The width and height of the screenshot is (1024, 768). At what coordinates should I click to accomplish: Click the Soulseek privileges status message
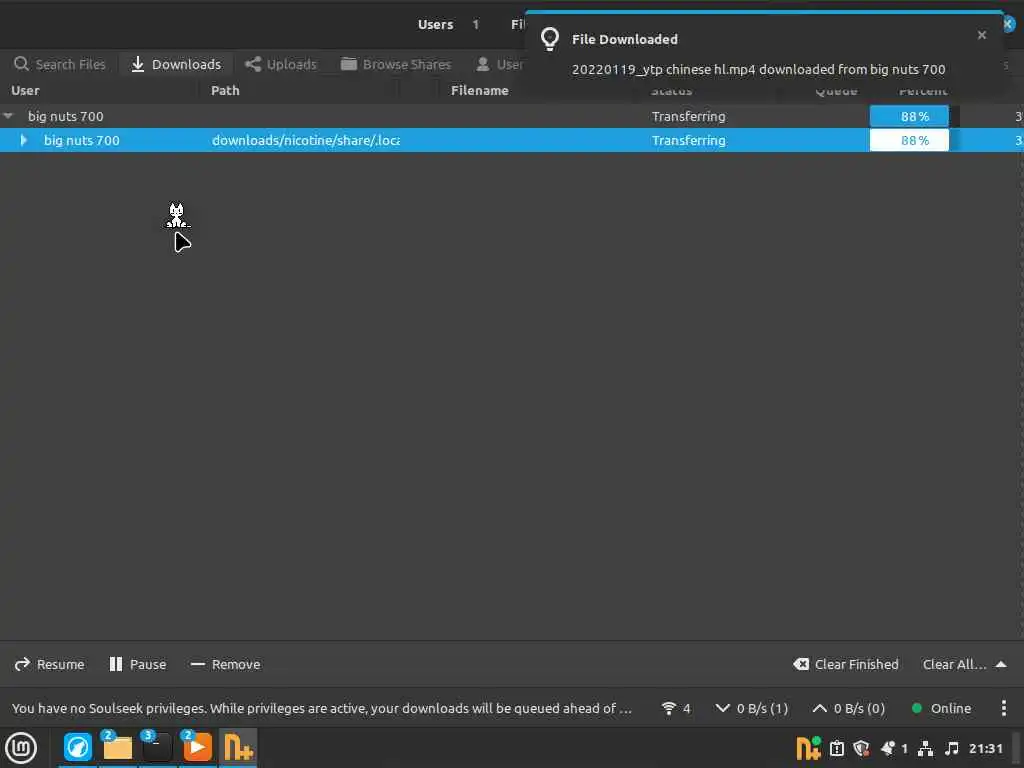(321, 708)
